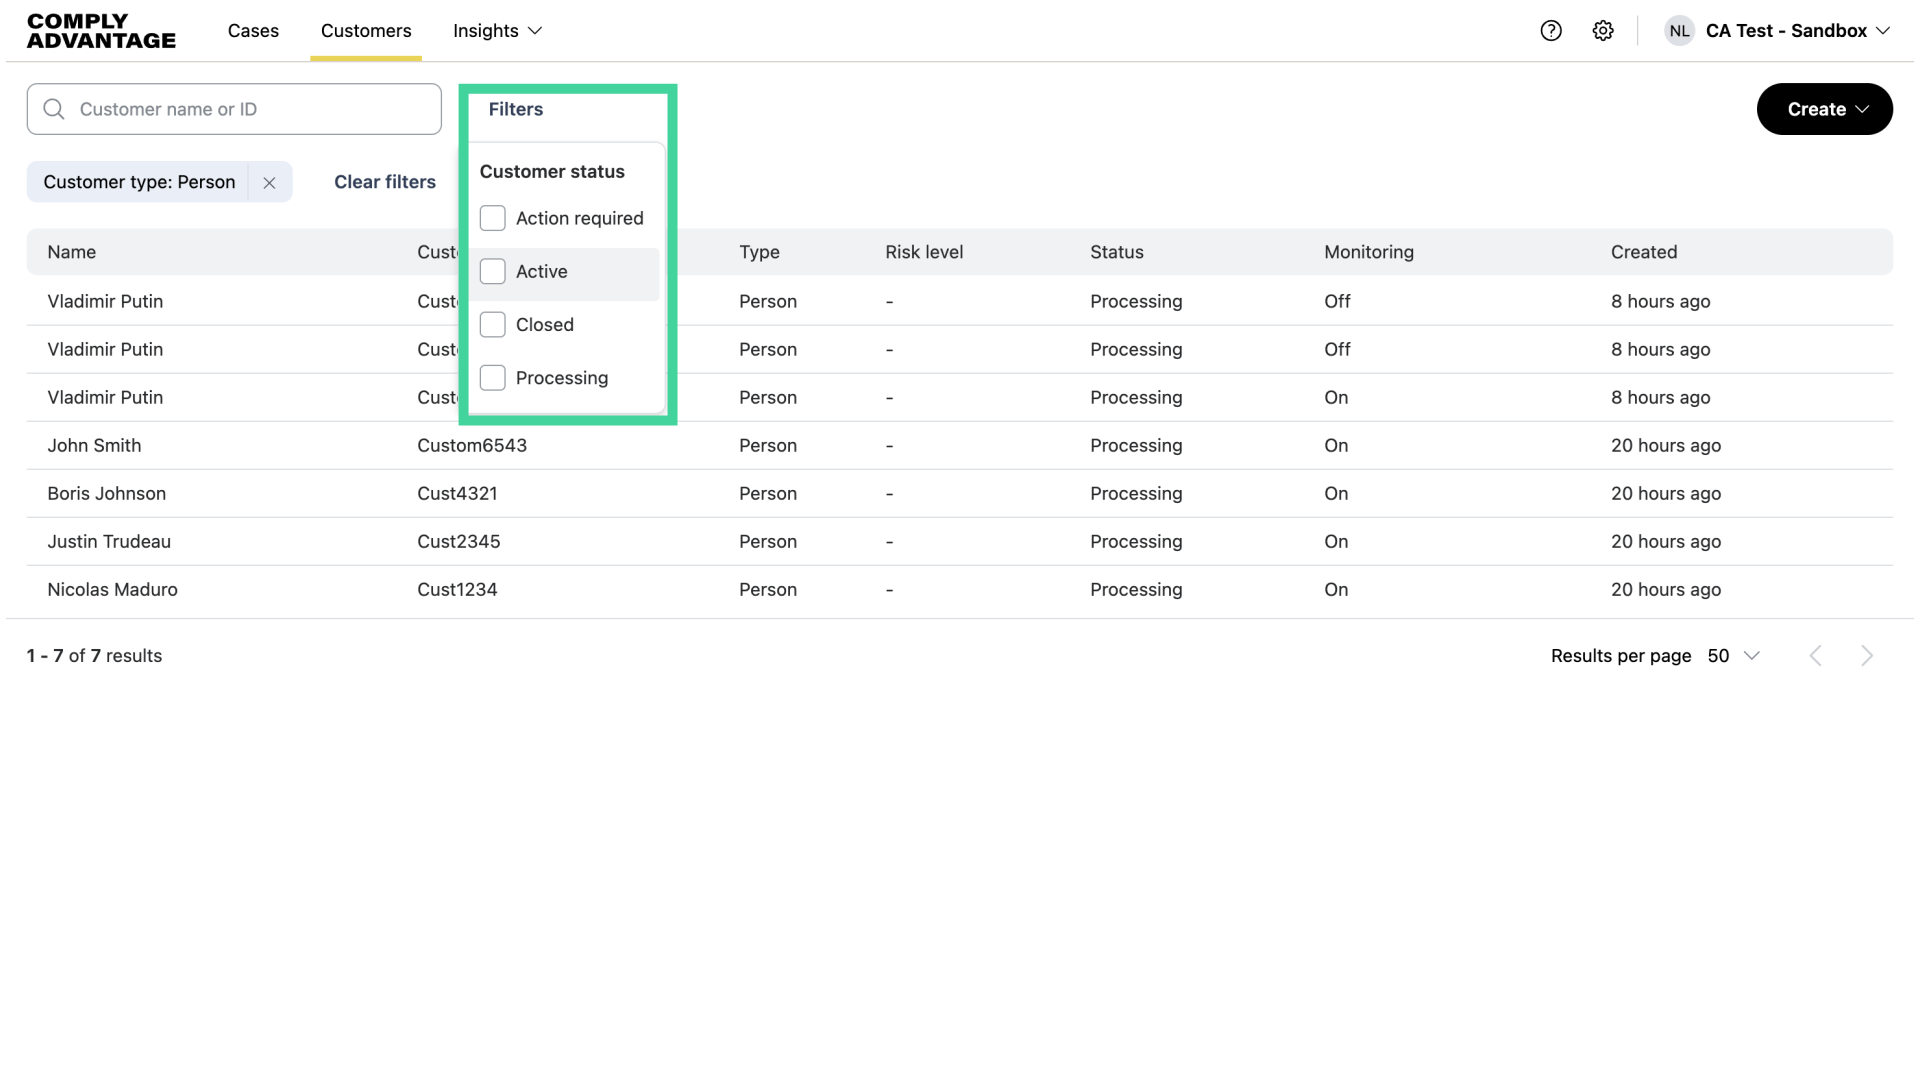1920x1080 pixels.
Task: Enable the Processing status checkbox
Action: [492, 378]
